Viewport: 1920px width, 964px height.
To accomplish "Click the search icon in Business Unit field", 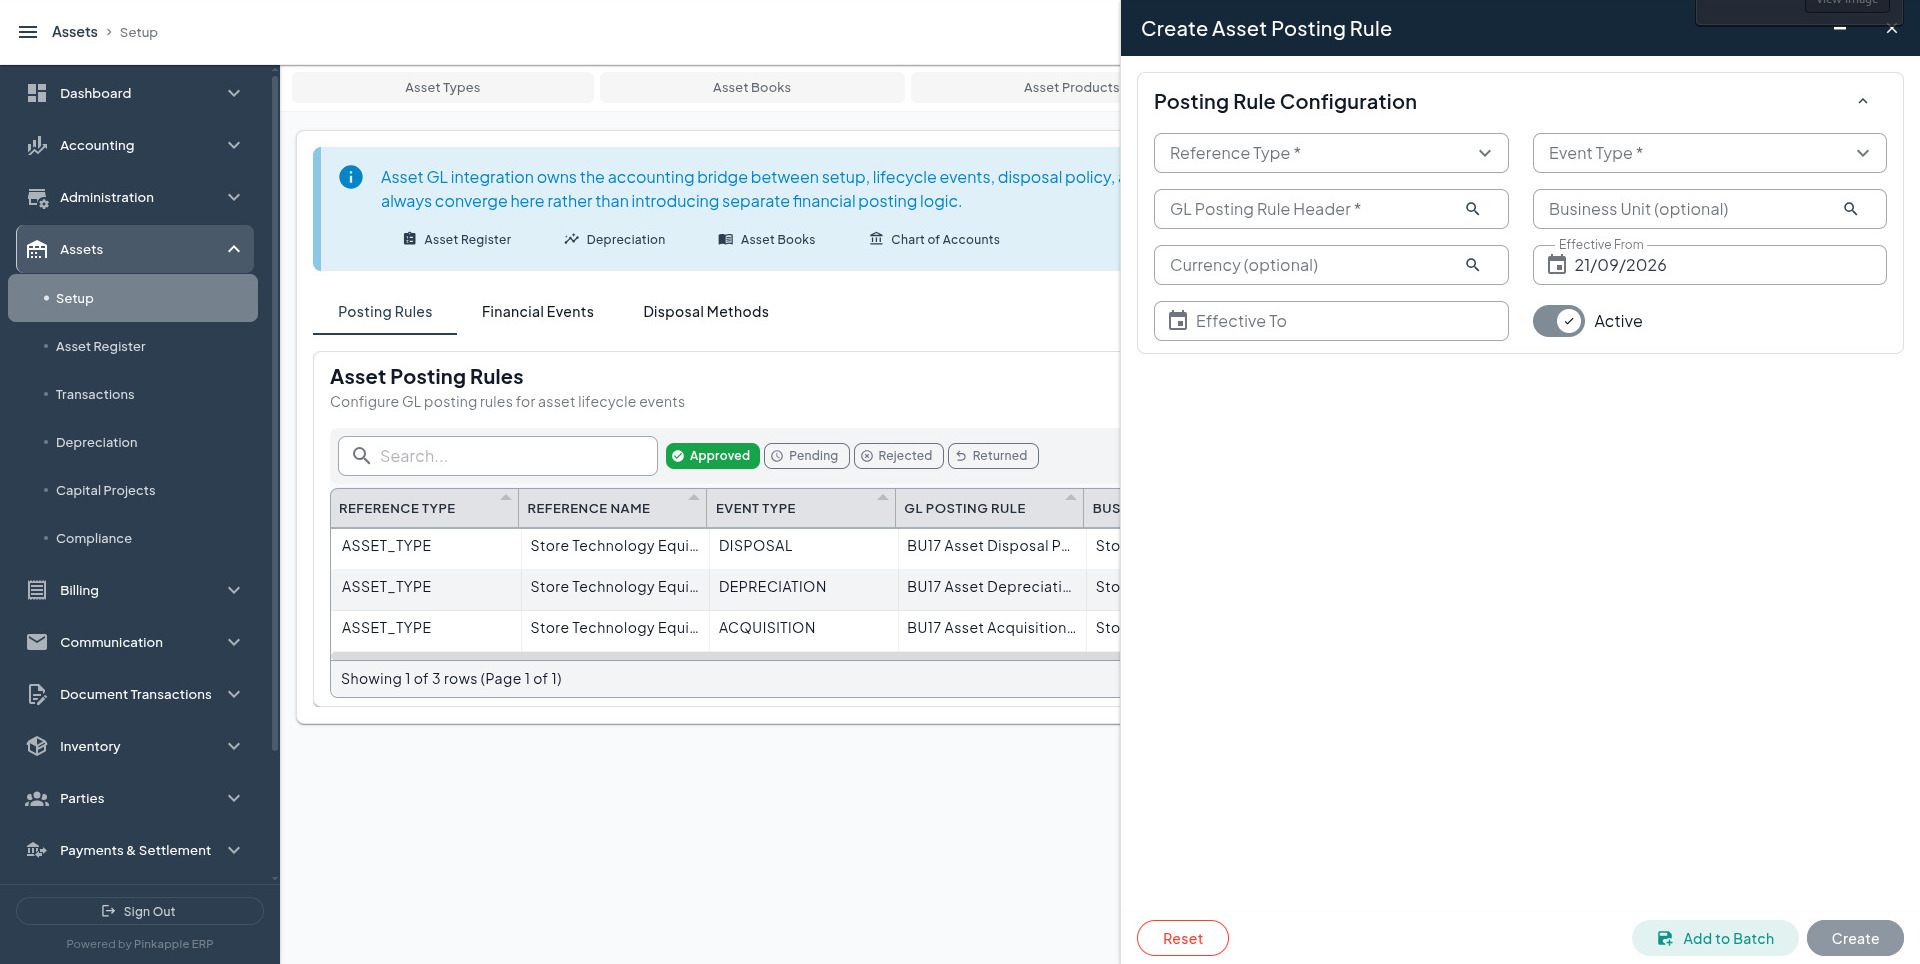I will (1850, 209).
